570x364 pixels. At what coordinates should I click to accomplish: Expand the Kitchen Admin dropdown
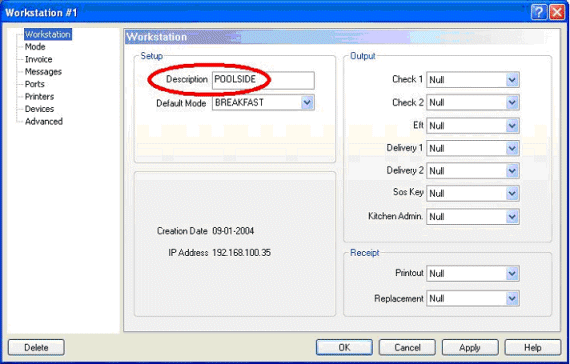[x=512, y=216]
